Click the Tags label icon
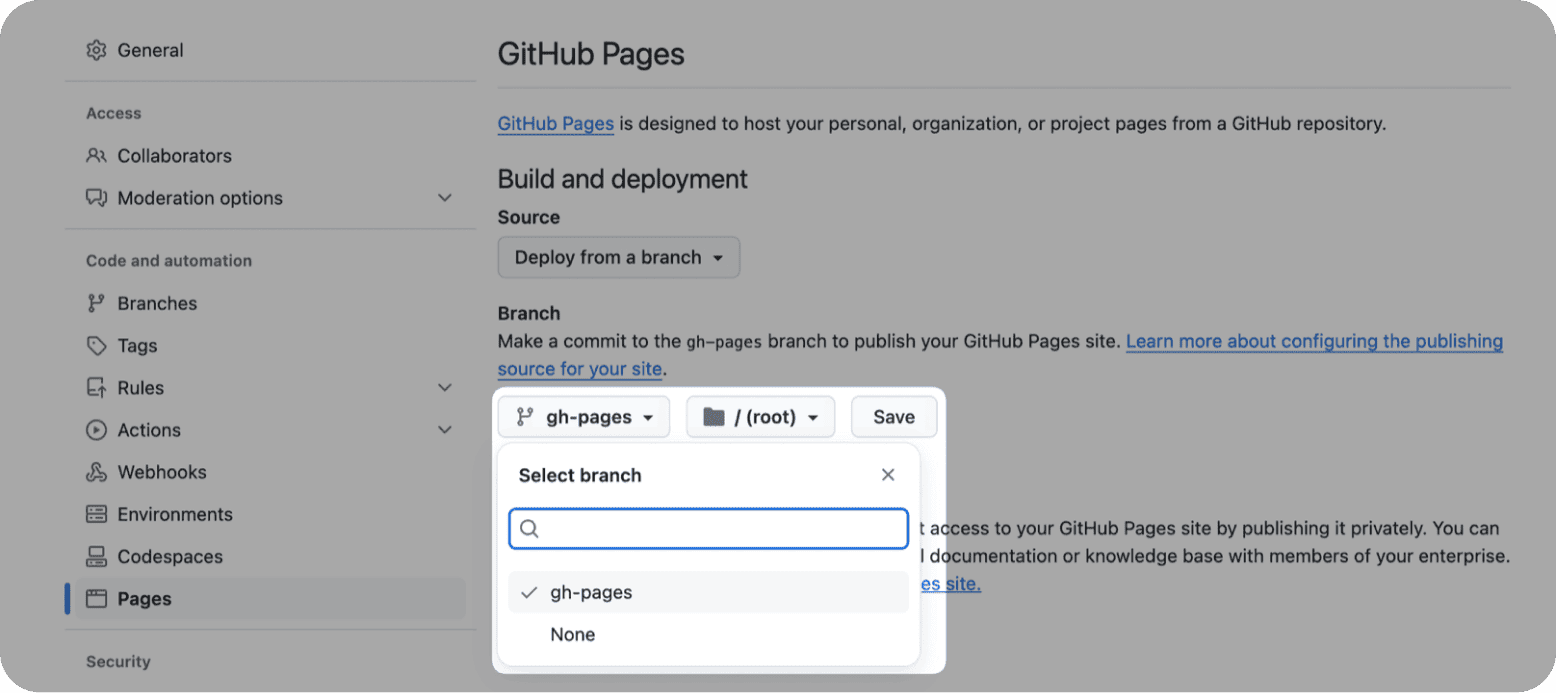The image size is (1556, 693). (x=96, y=346)
